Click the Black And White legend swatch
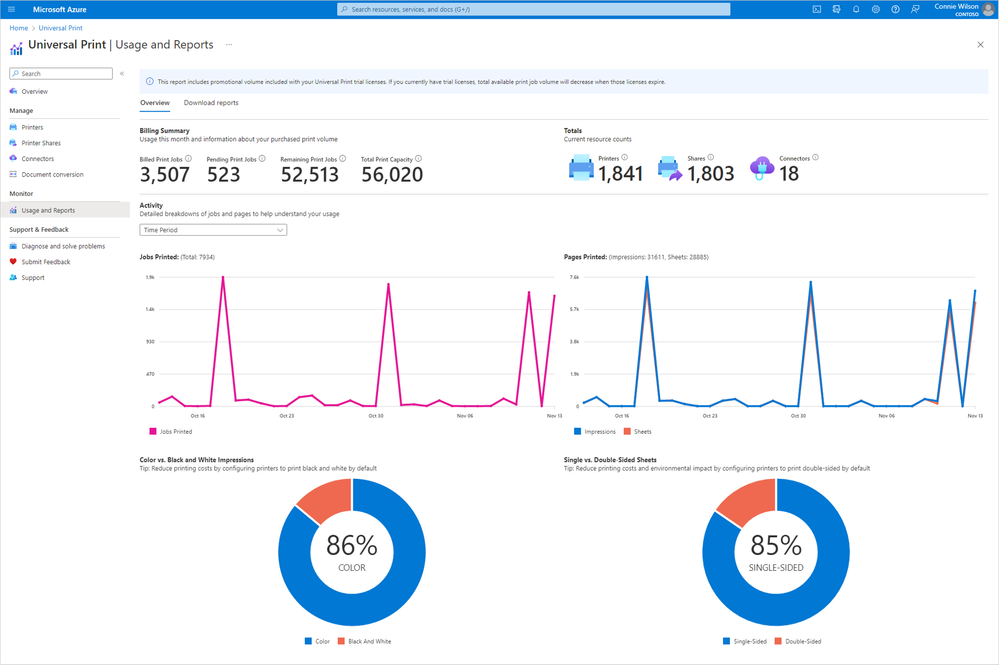999x665 pixels. (x=341, y=641)
